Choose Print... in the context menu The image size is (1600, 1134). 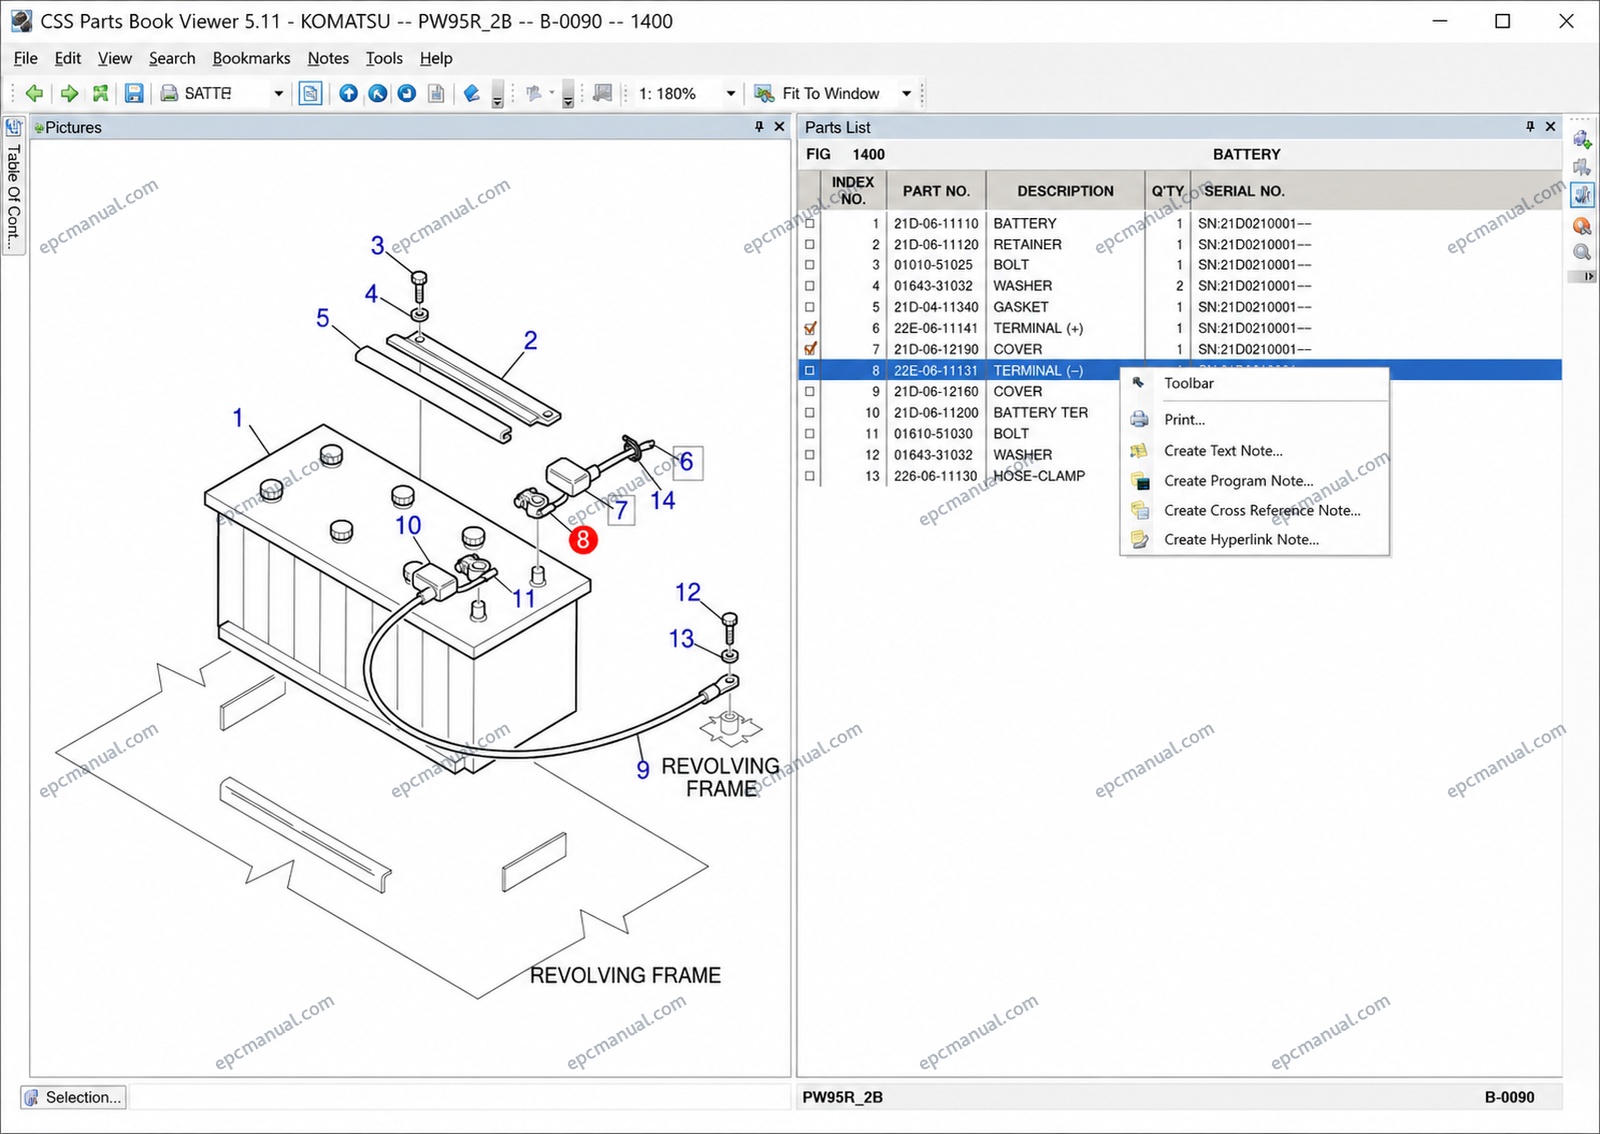[x=1255, y=420]
